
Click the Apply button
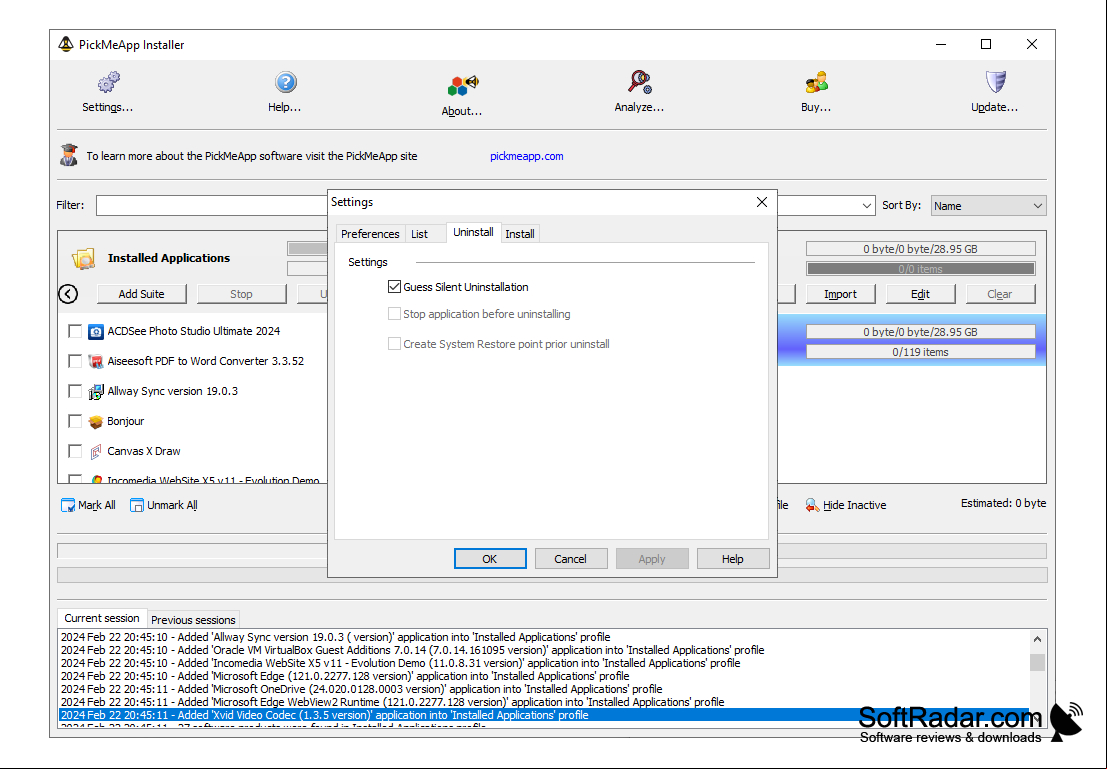(652, 559)
